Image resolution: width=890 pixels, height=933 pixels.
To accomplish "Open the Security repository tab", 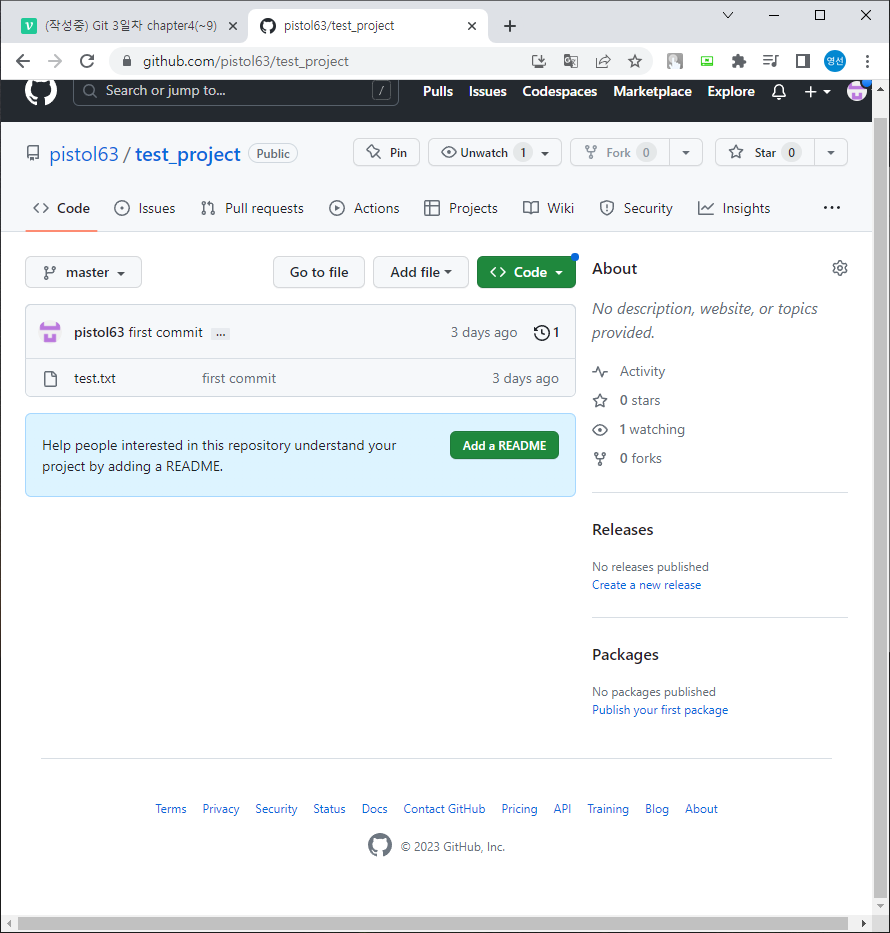I will pyautogui.click(x=636, y=208).
